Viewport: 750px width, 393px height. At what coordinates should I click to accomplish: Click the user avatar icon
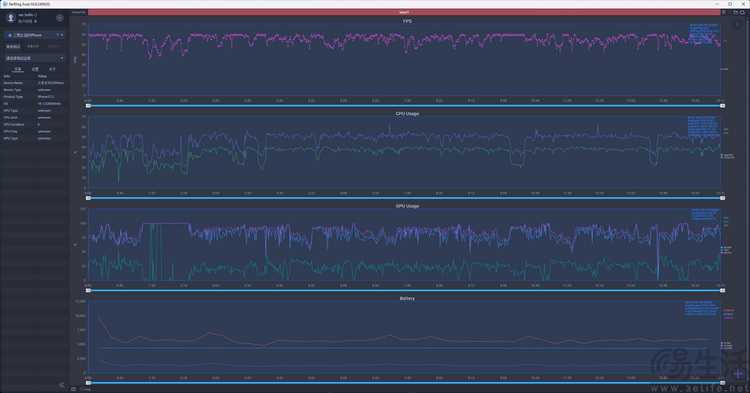[x=11, y=18]
